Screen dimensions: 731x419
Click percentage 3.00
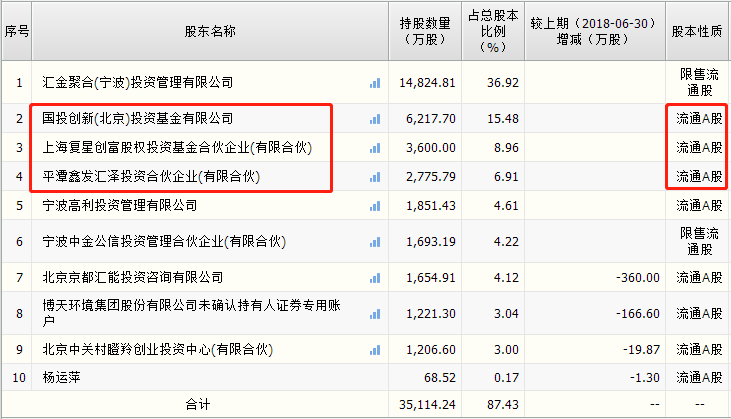tap(506, 350)
